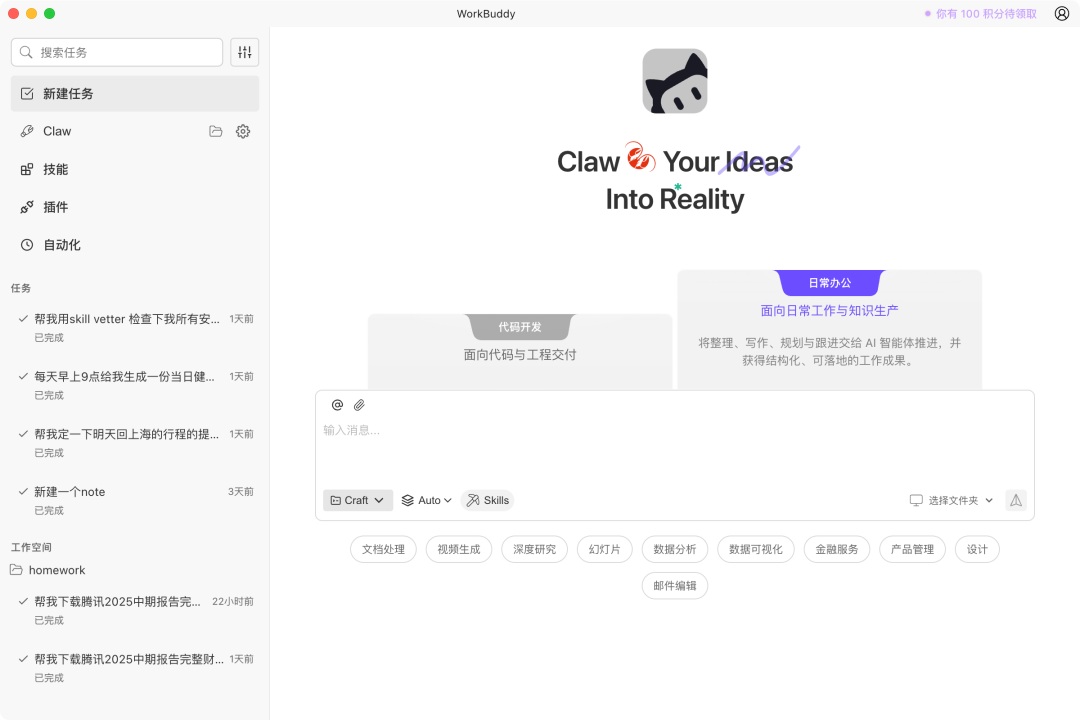Go to 技能 section
Image resolution: width=1080 pixels, height=720 pixels.
point(135,169)
